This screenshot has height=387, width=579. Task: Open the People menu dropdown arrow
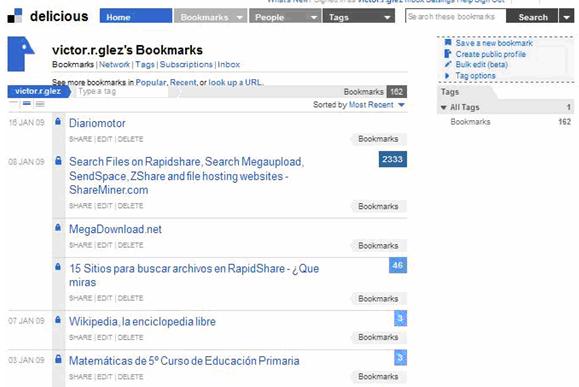coord(314,17)
